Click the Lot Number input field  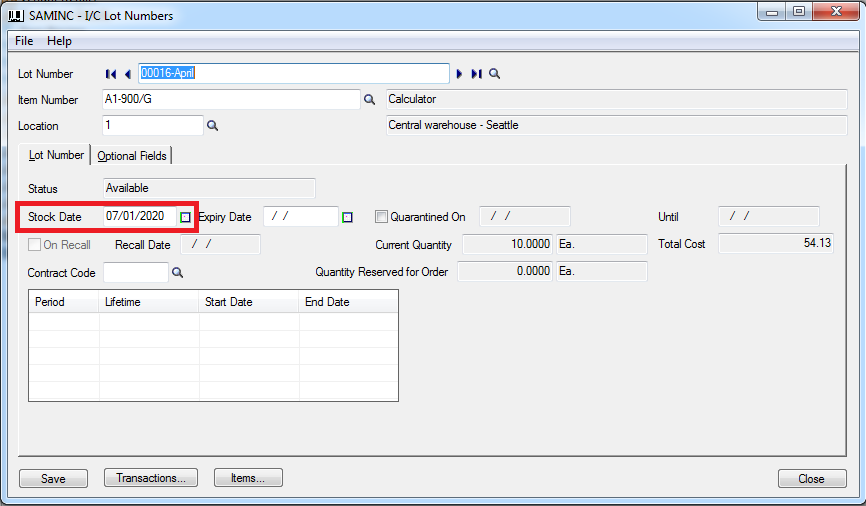pos(294,73)
